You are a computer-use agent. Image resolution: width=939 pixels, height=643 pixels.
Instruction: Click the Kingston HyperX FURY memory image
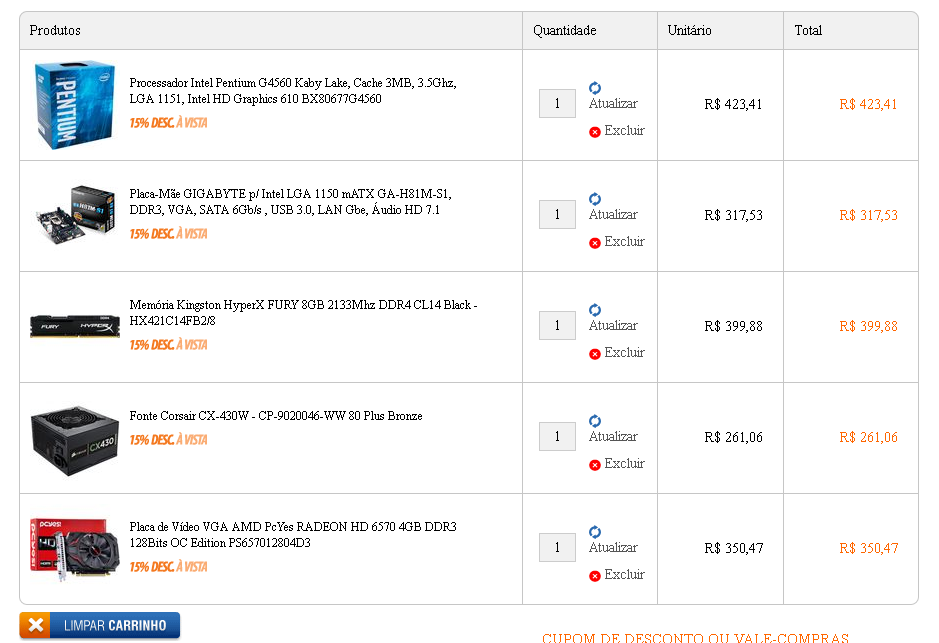point(75,326)
